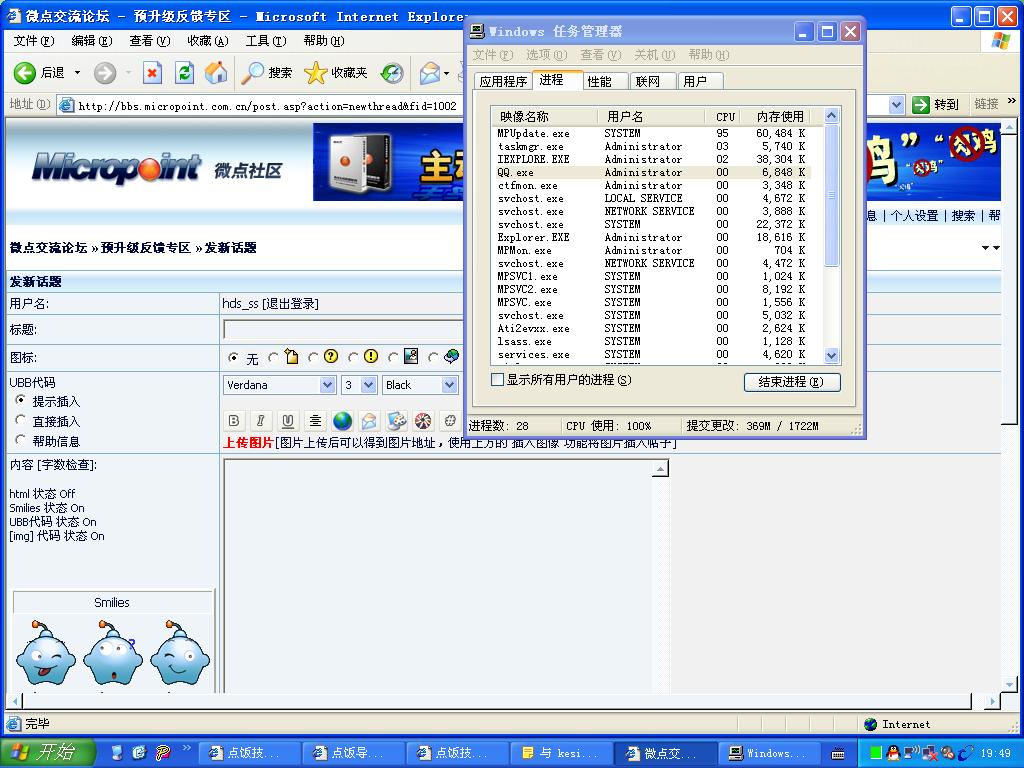Open the Favorites star icon
This screenshot has width=1024, height=768.
pyautogui.click(x=315, y=72)
